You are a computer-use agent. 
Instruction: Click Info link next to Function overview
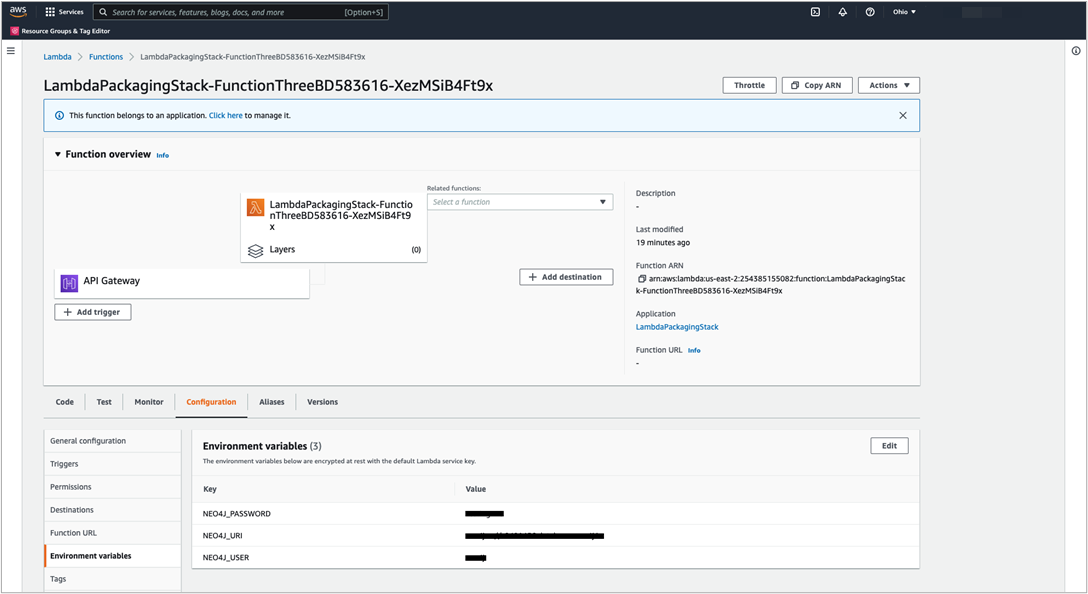pyautogui.click(x=162, y=155)
